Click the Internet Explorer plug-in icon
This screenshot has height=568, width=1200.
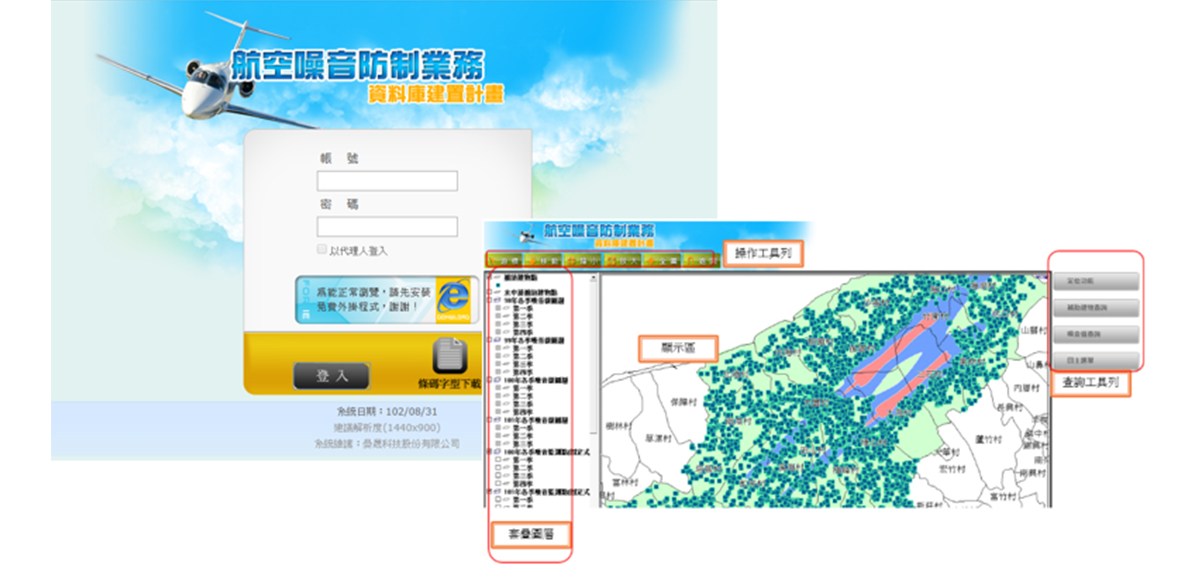pyautogui.click(x=453, y=301)
